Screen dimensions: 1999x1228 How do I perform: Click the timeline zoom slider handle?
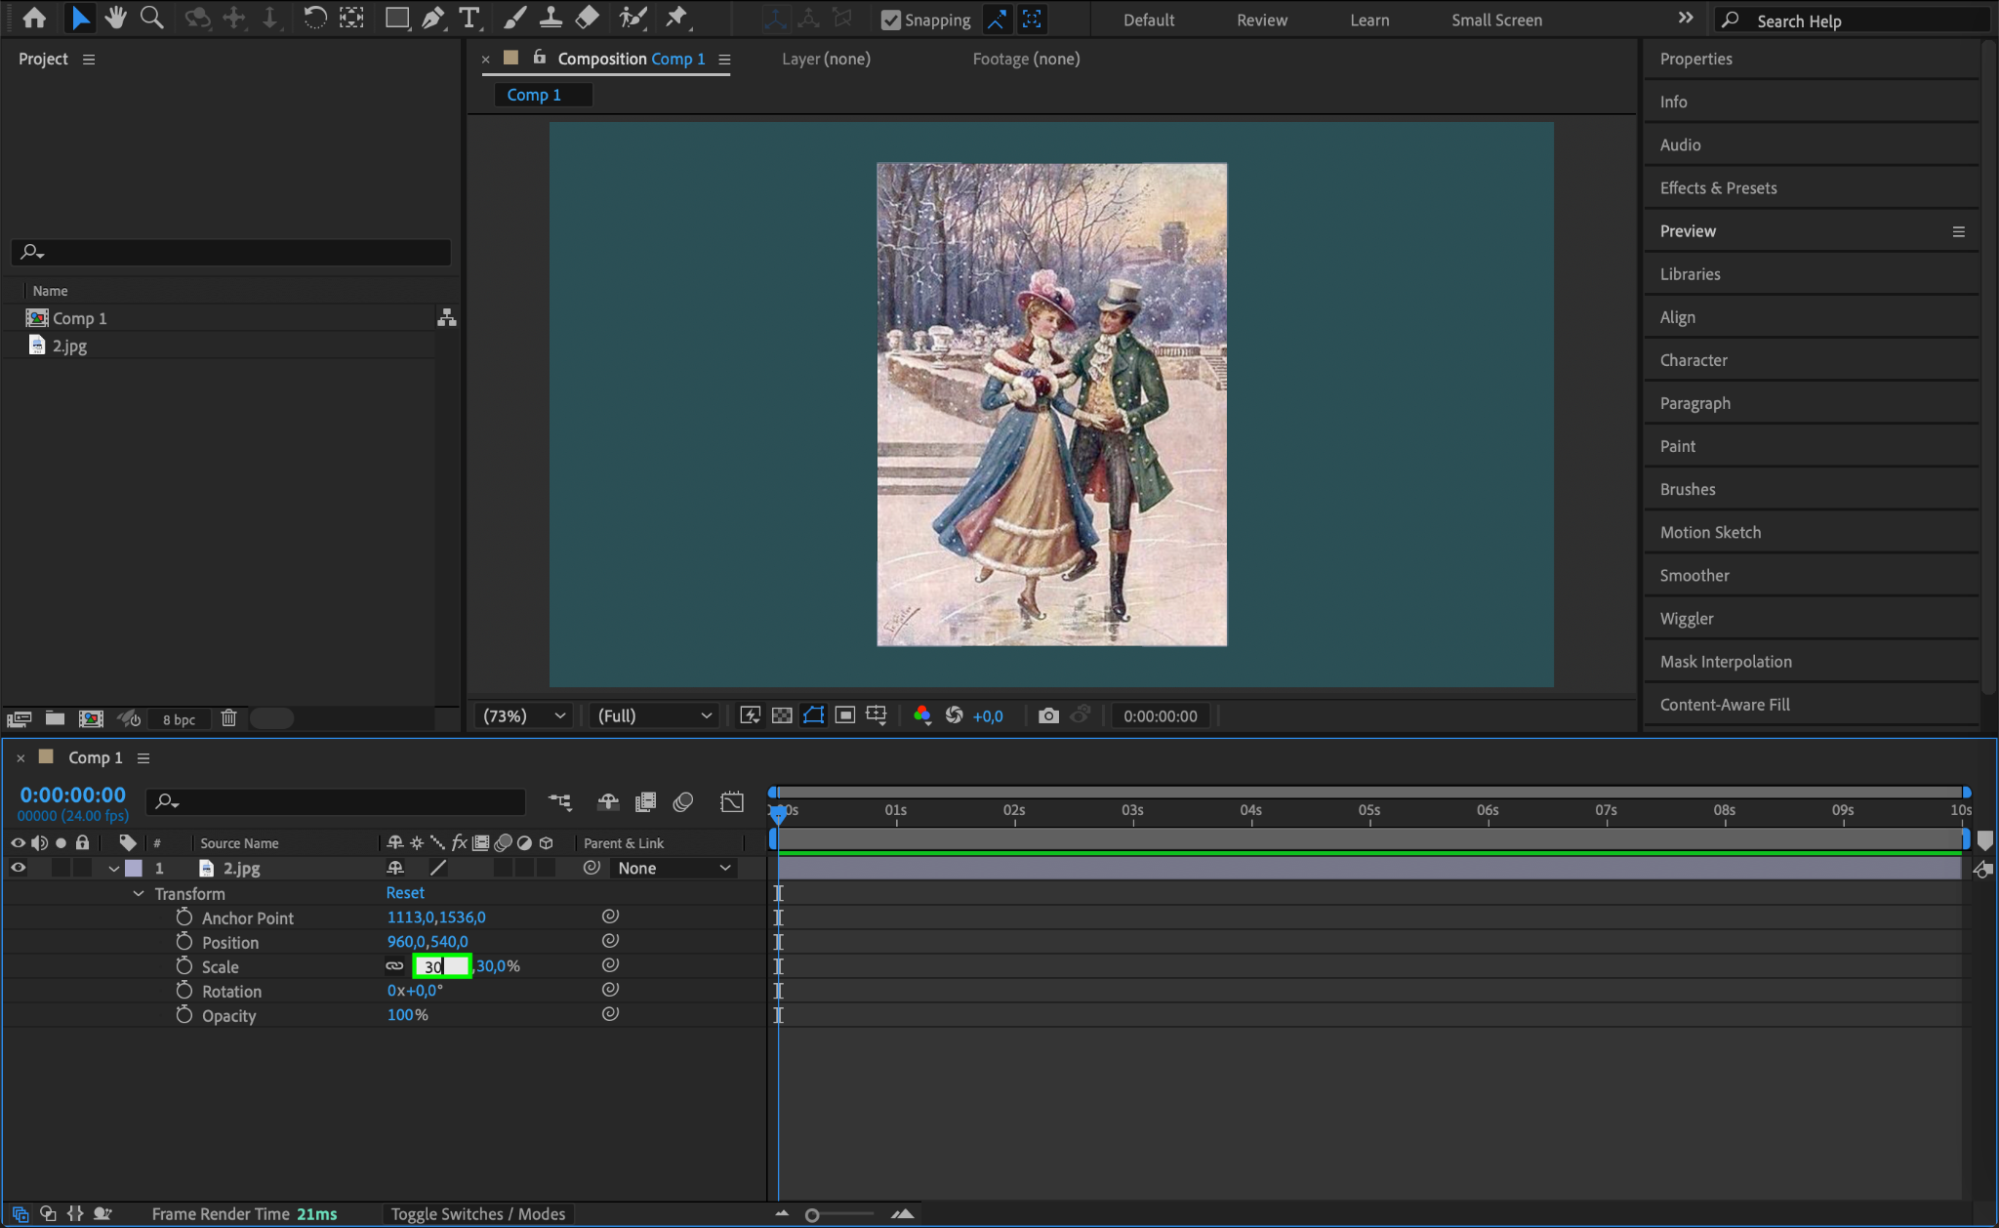812,1215
